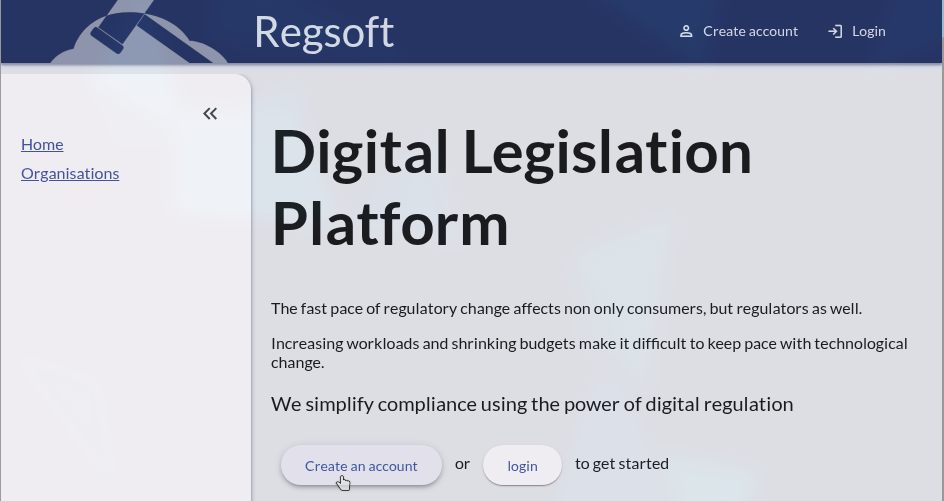Click the 'to get started' text
This screenshot has height=501, width=944.
click(621, 463)
